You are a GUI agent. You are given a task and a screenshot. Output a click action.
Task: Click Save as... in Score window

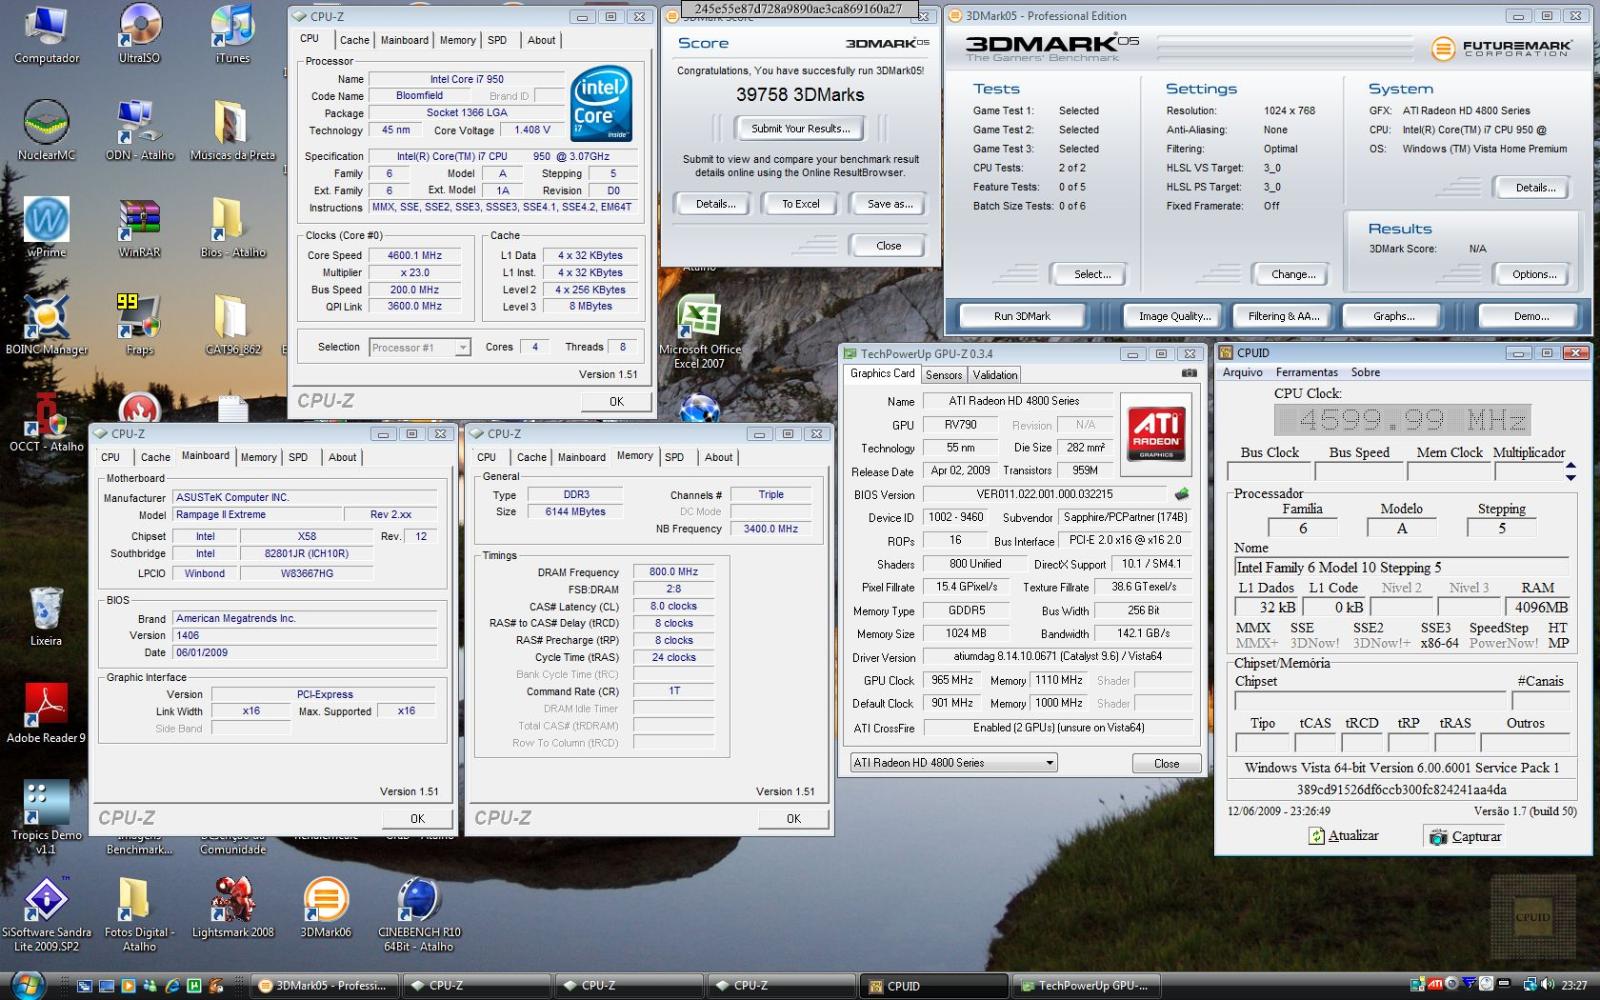[x=889, y=204]
